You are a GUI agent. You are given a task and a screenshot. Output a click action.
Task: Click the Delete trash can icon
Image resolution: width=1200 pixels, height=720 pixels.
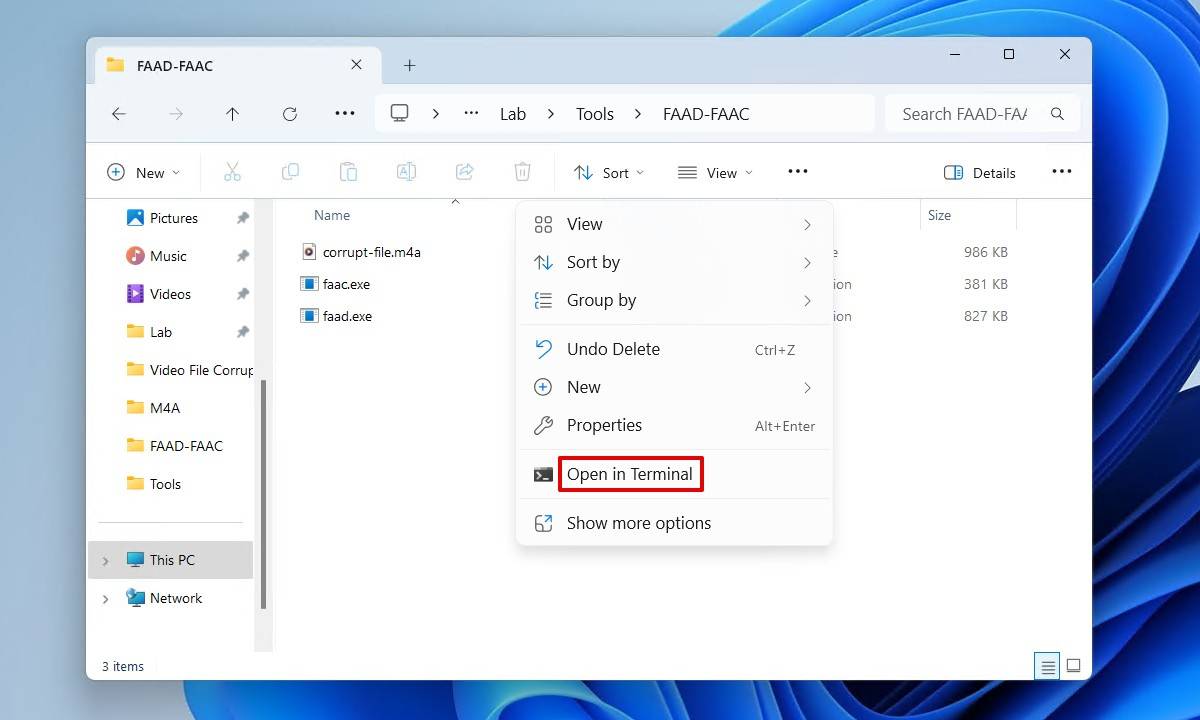(x=522, y=172)
